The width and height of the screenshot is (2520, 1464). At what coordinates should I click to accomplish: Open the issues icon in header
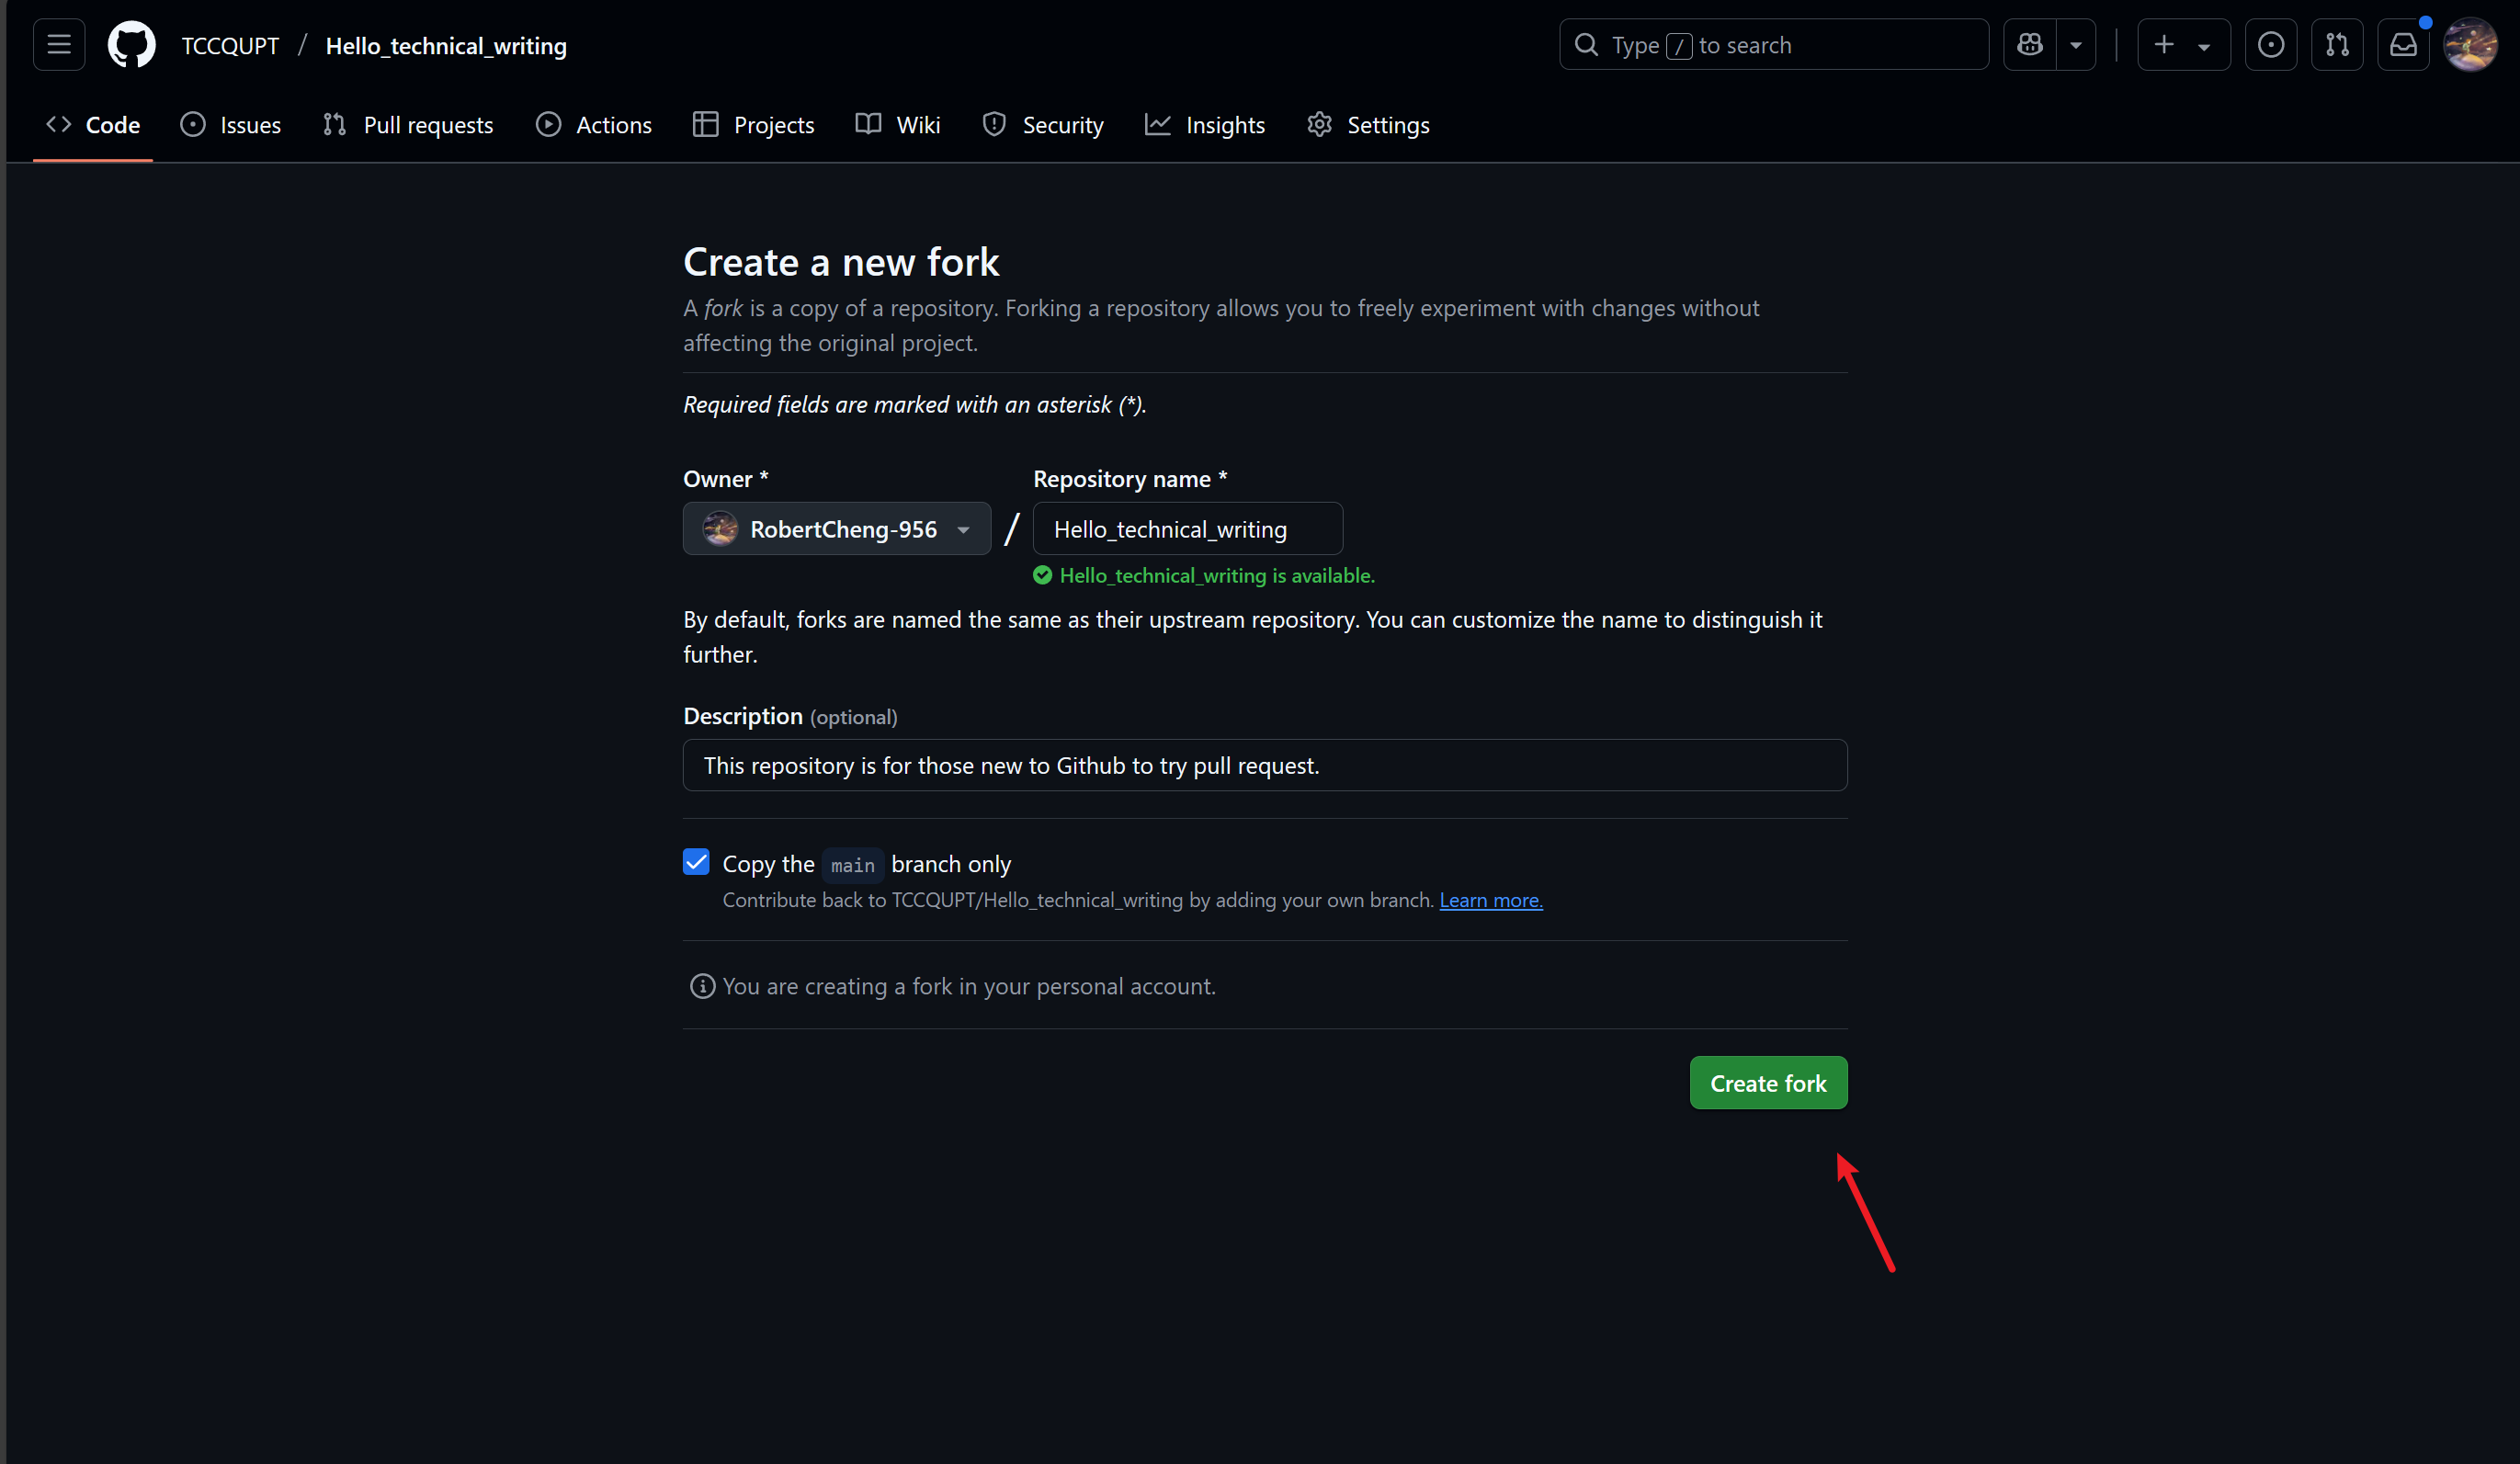(2270, 45)
